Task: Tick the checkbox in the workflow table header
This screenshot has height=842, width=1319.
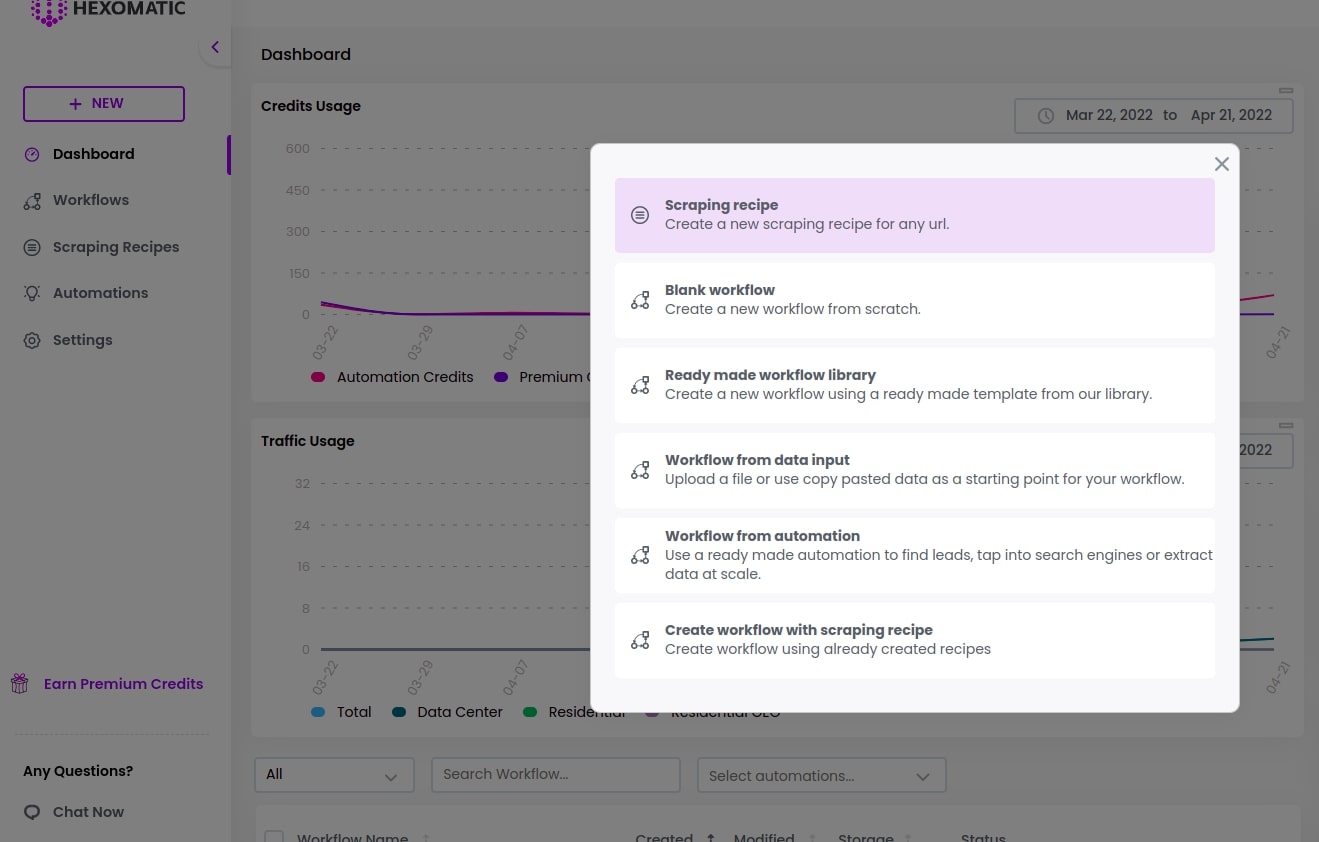Action: [274, 837]
